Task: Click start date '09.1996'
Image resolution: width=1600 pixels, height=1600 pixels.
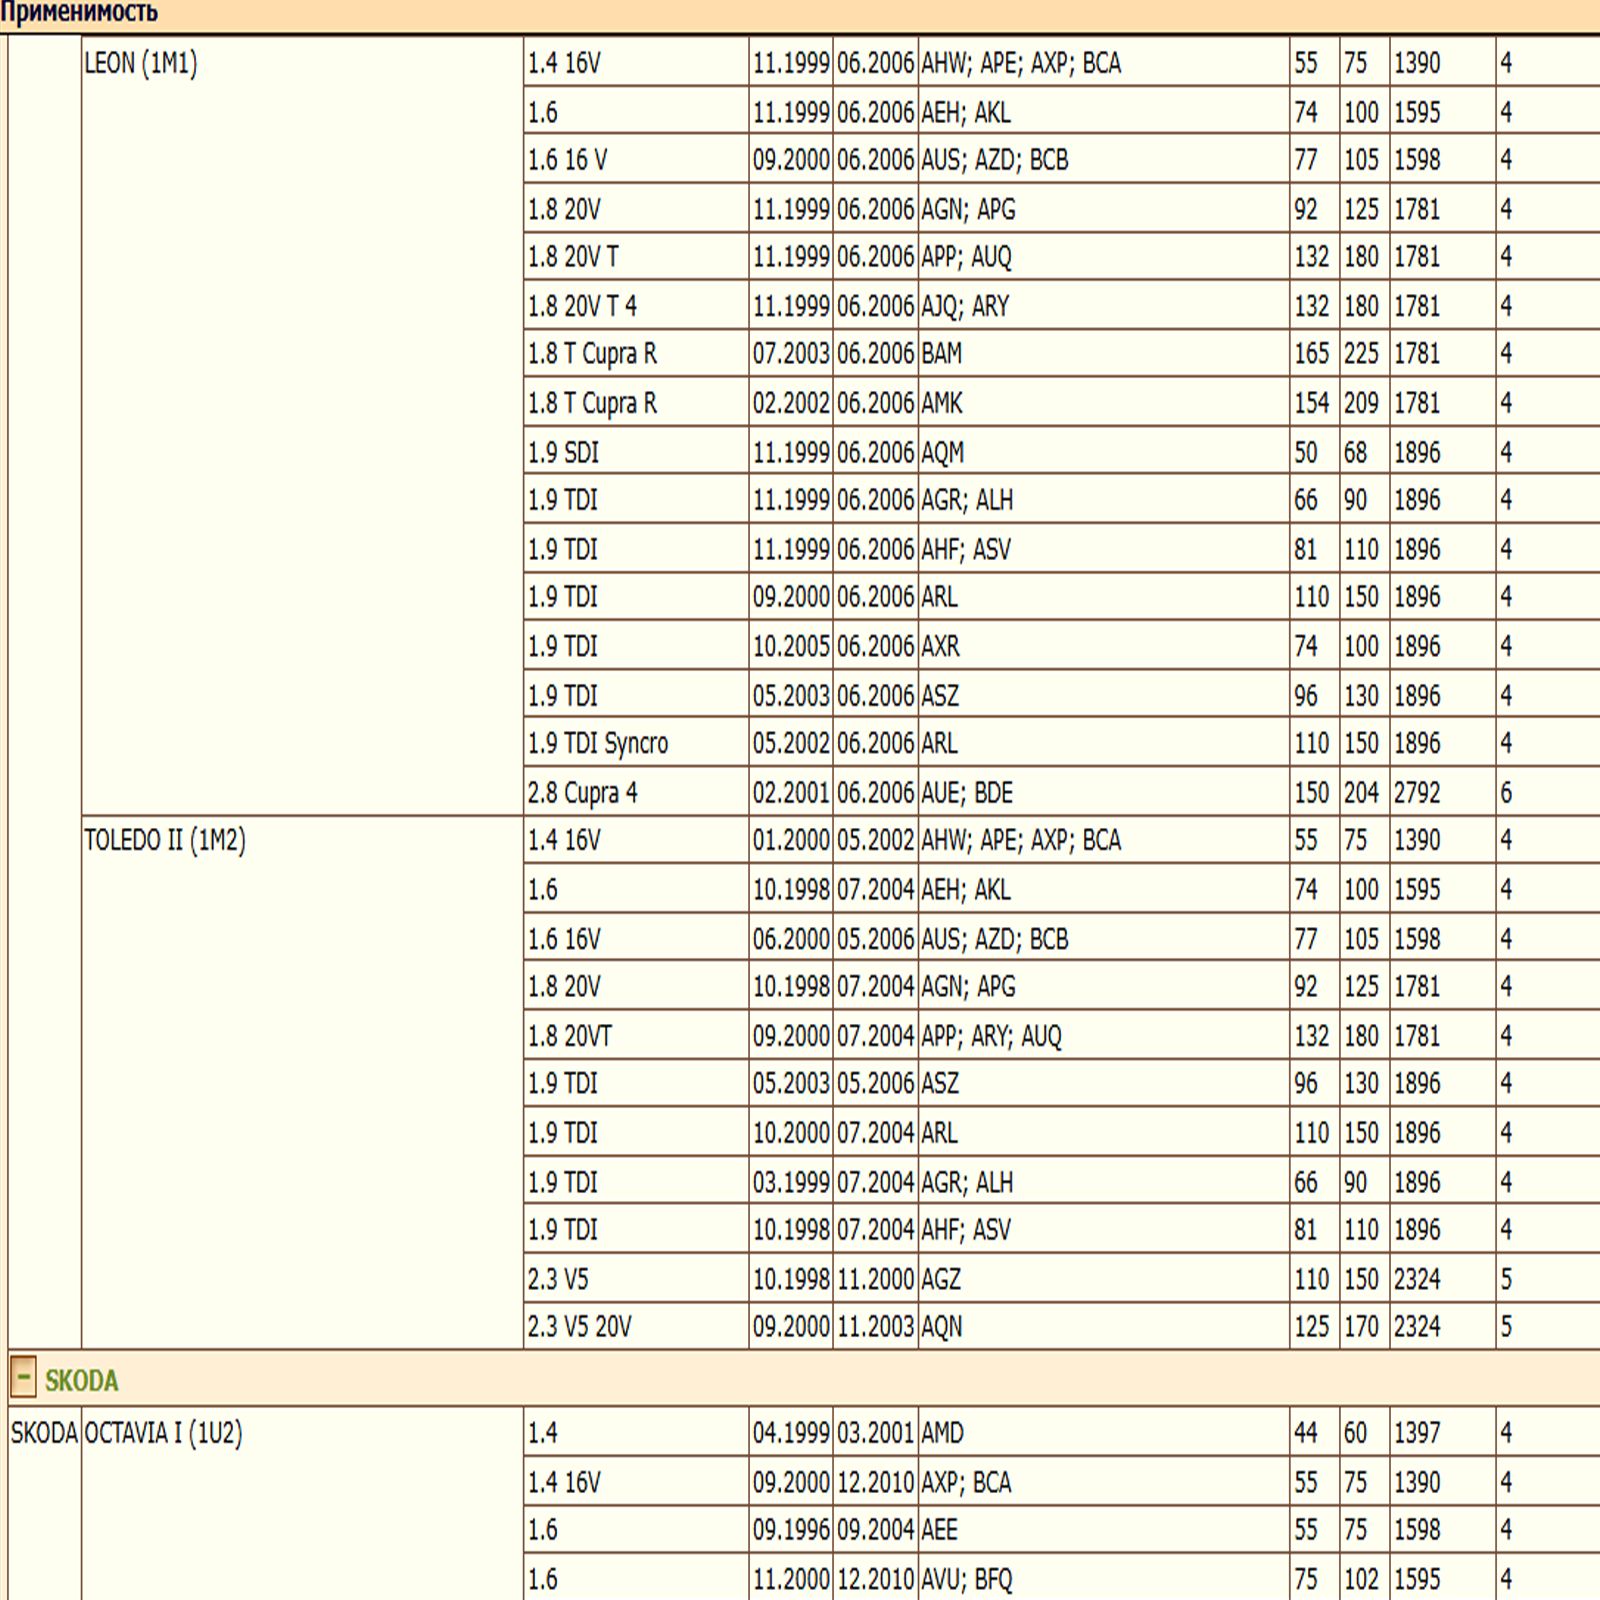Action: (x=791, y=1530)
